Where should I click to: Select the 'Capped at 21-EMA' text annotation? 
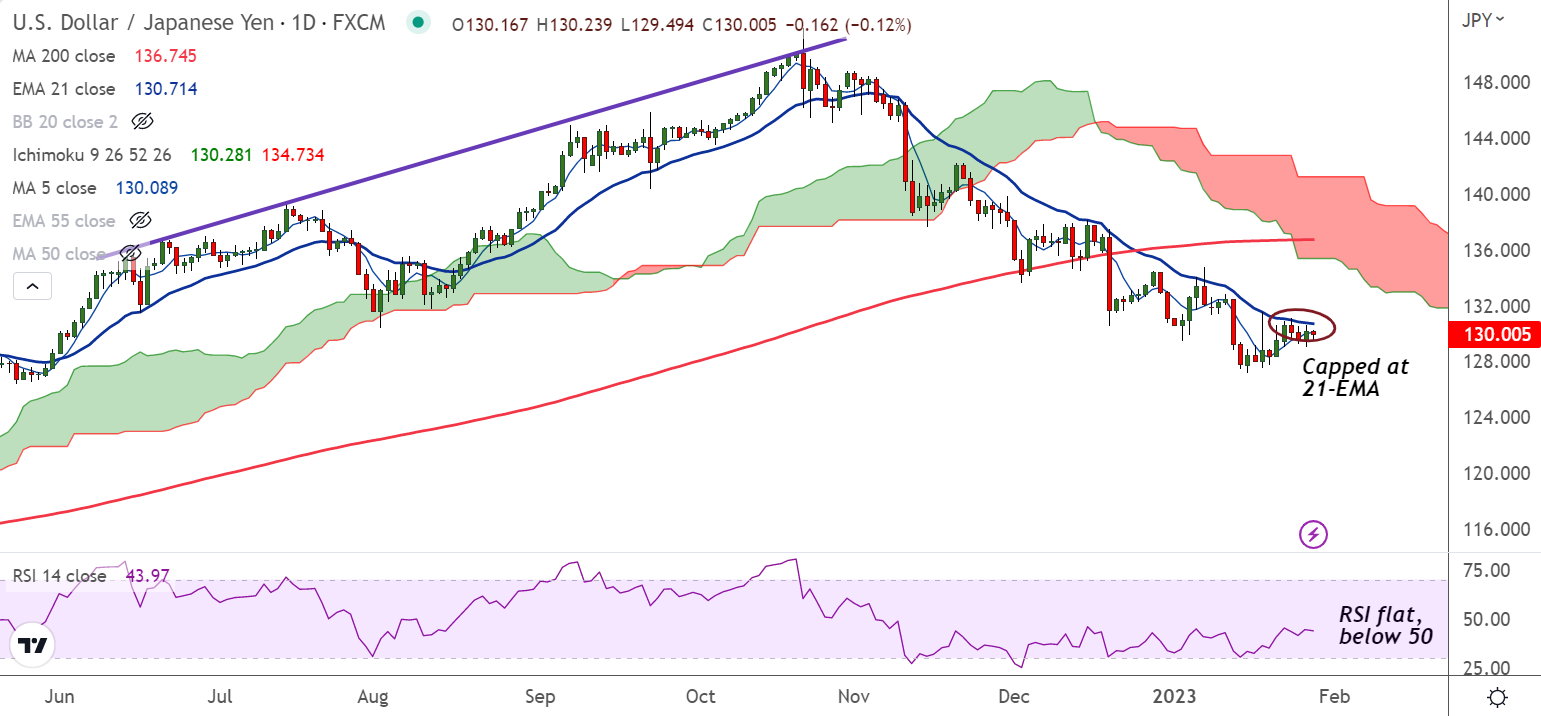click(1354, 378)
